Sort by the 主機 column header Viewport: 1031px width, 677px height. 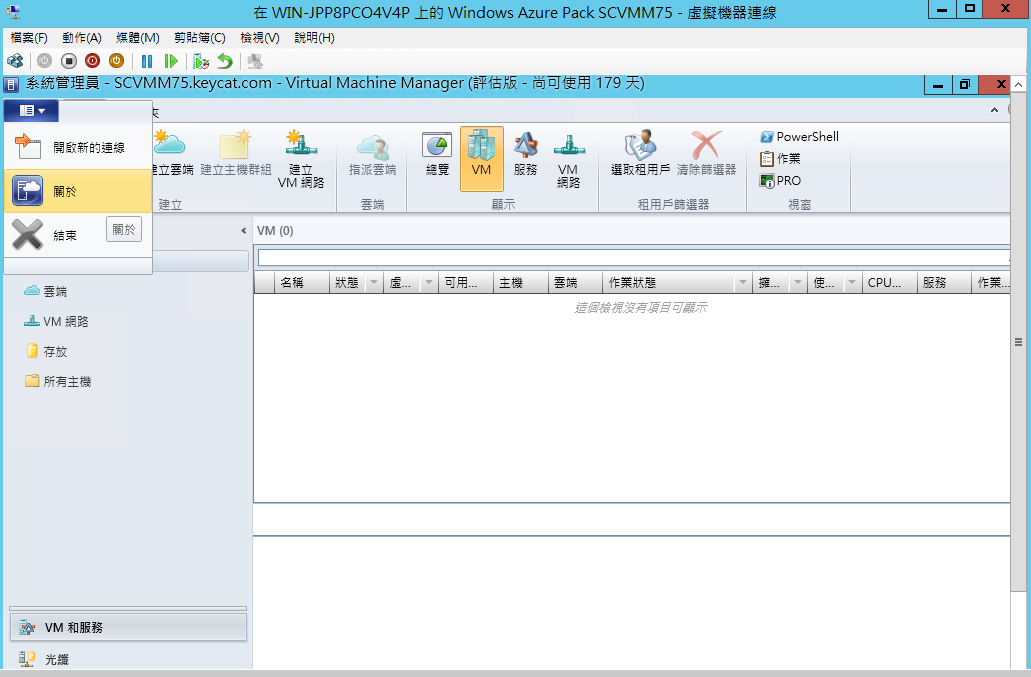[520, 283]
